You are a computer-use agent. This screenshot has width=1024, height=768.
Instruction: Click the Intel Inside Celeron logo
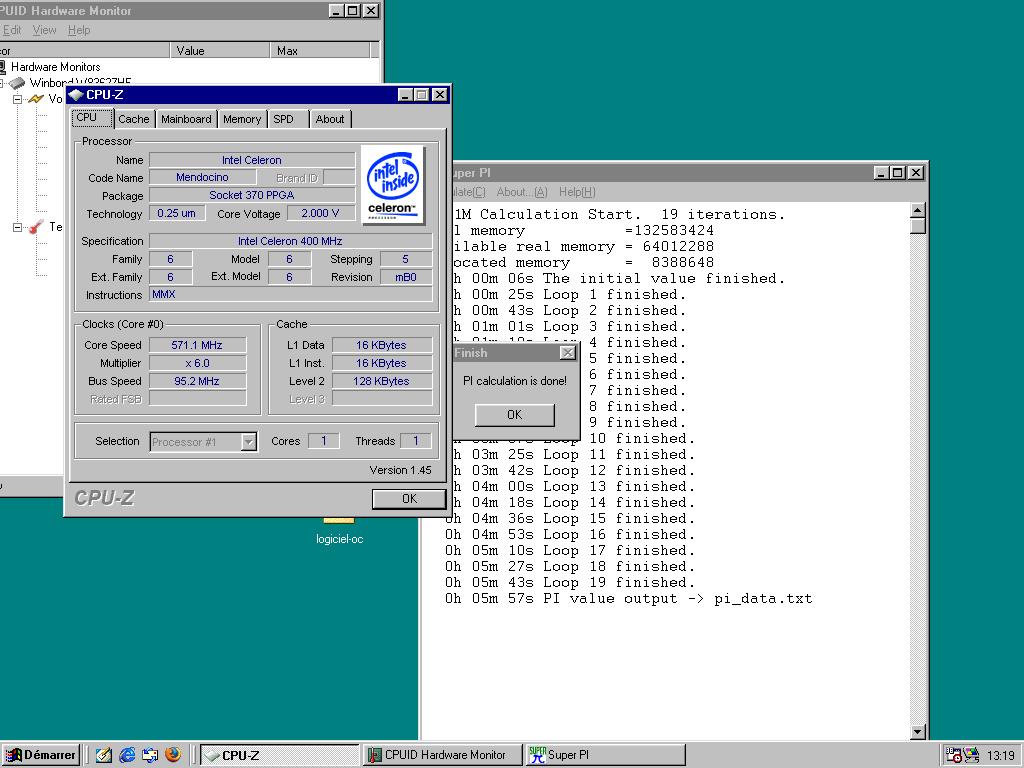(392, 185)
